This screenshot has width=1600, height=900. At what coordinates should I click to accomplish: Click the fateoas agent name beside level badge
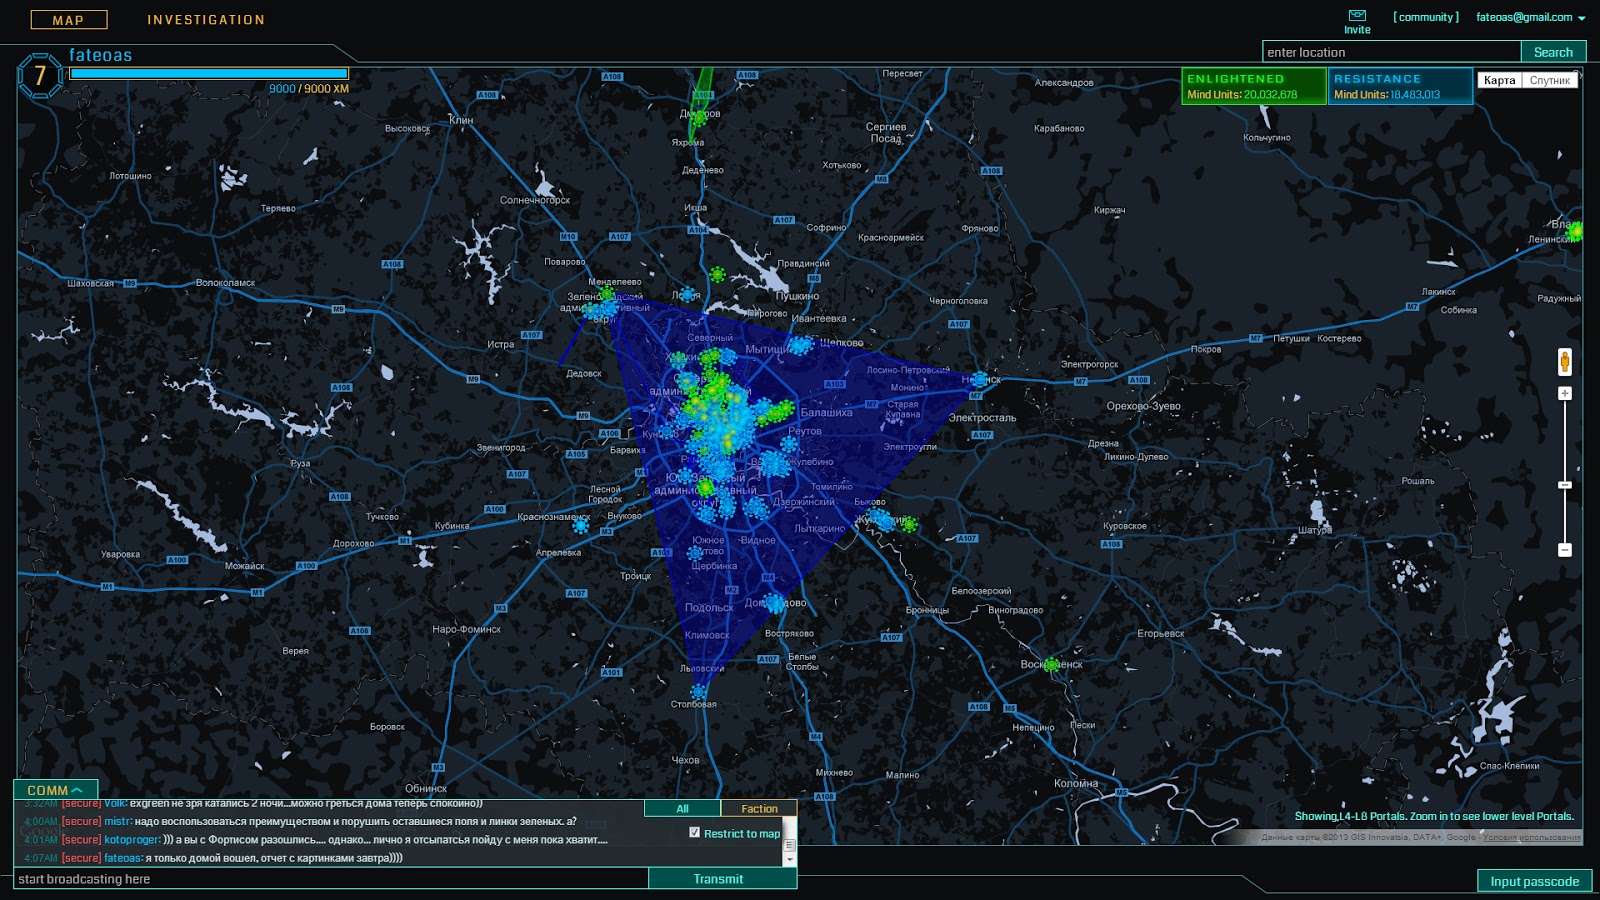[100, 55]
